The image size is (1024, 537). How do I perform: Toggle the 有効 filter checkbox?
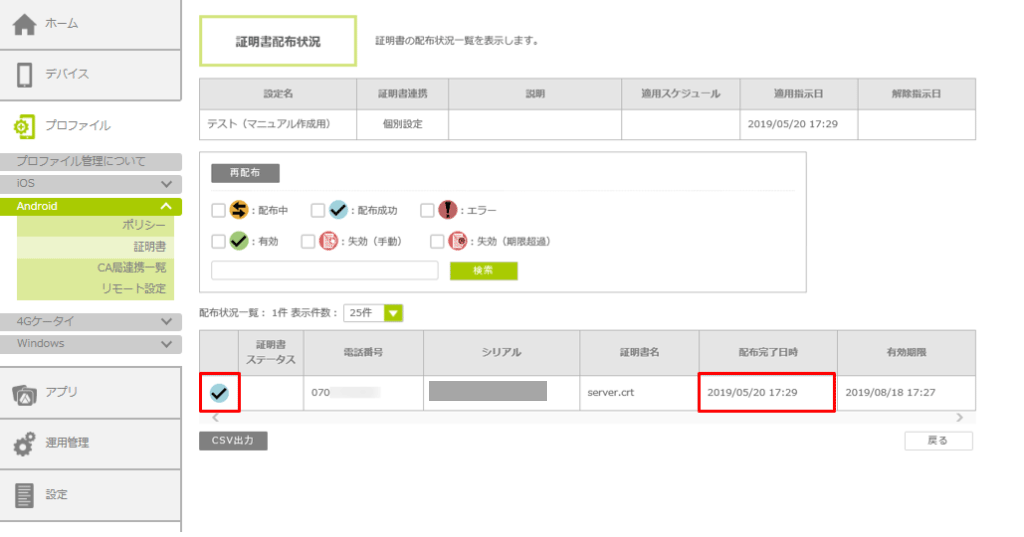[x=218, y=241]
